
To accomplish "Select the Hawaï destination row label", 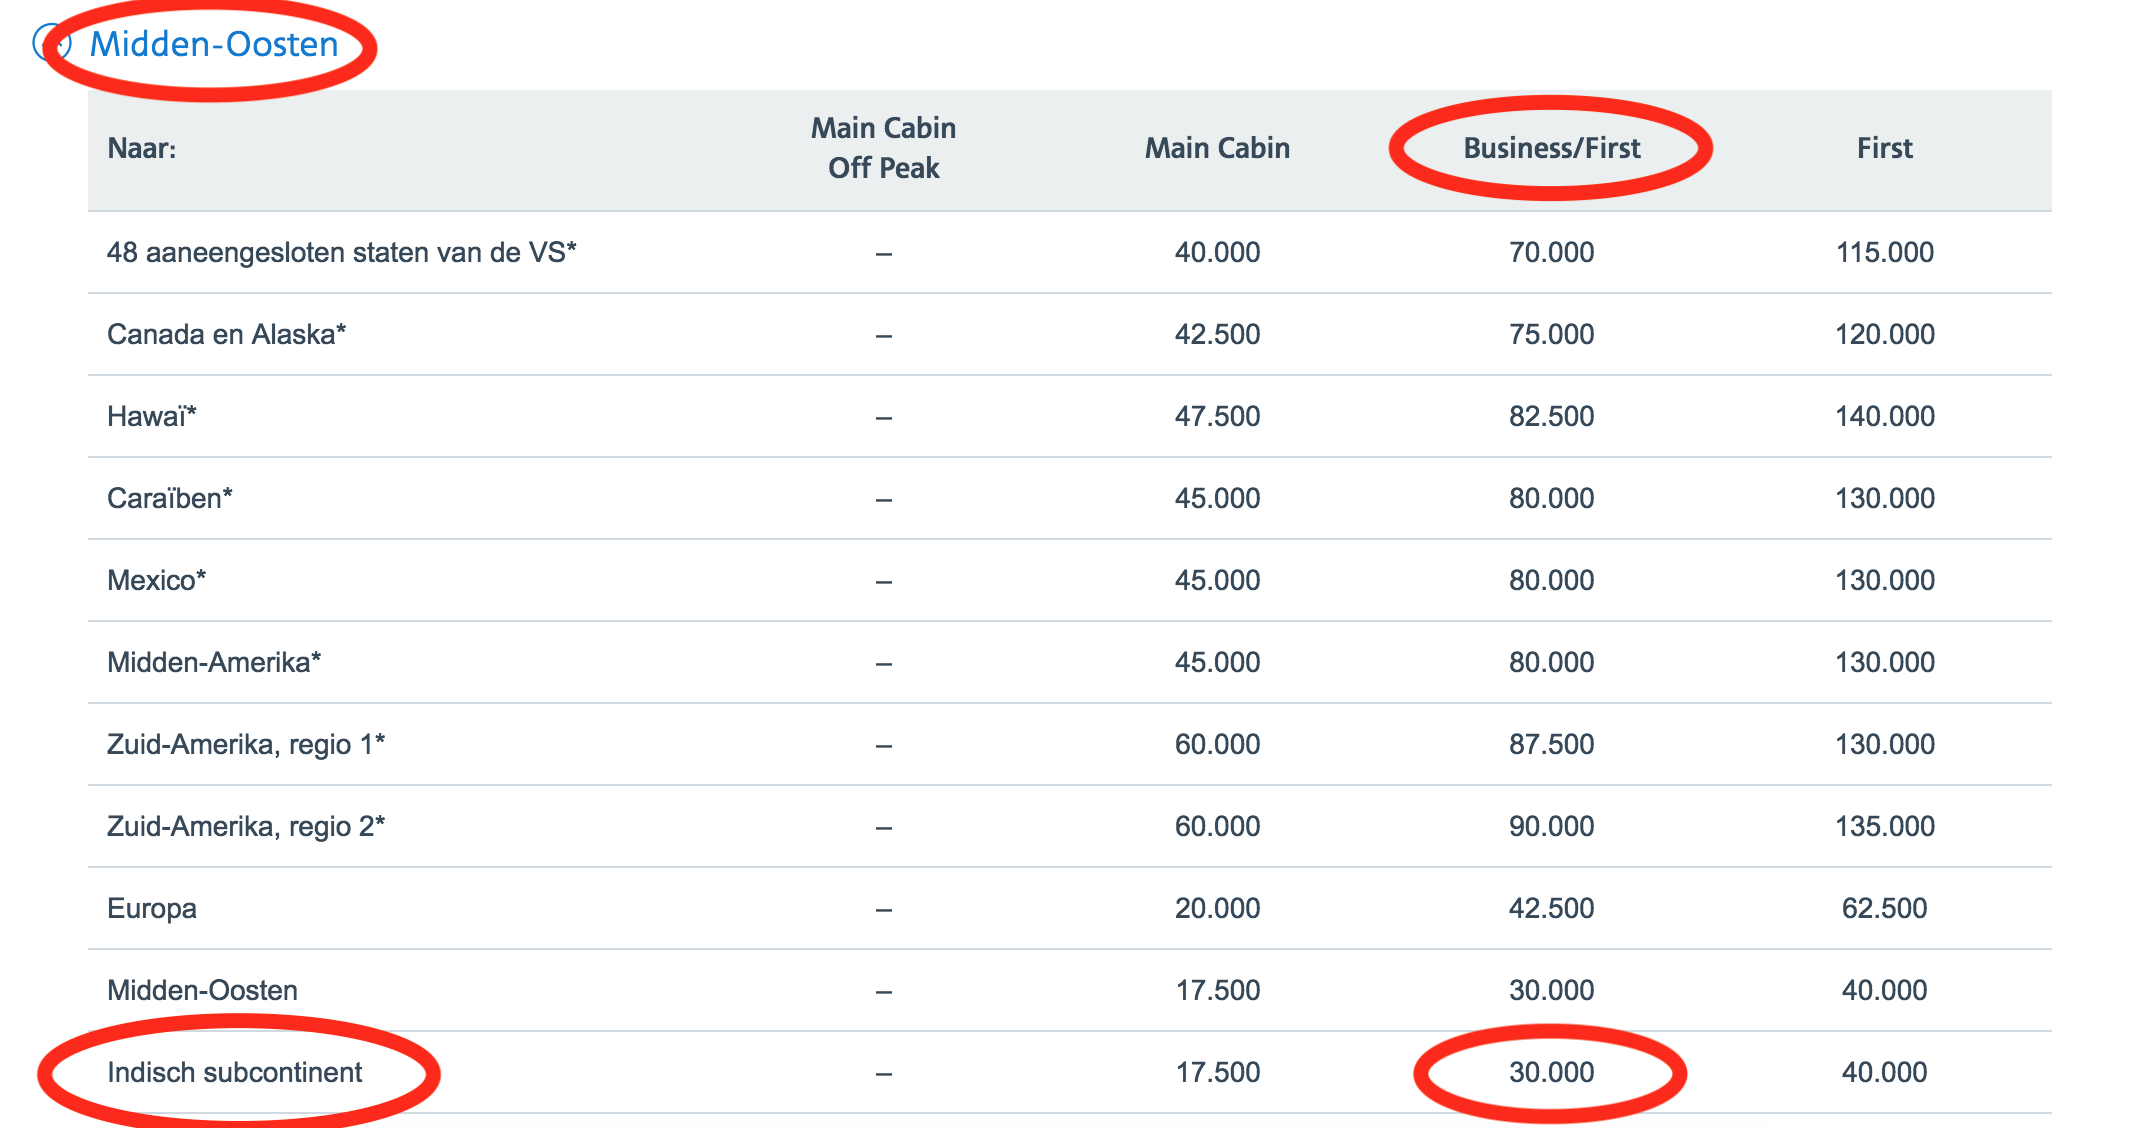I will pos(151,416).
